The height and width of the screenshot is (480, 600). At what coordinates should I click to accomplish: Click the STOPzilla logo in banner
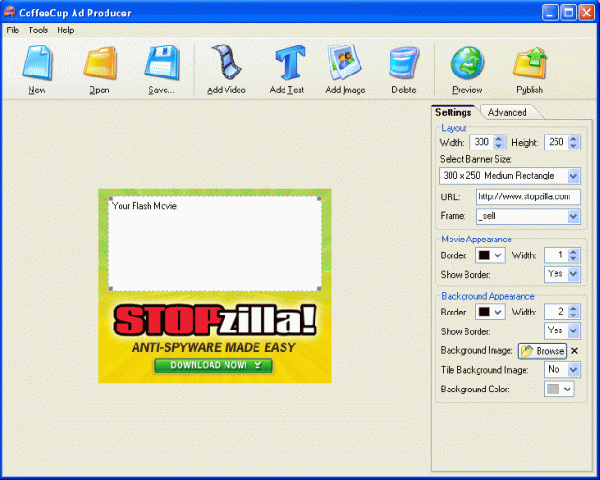pos(215,320)
